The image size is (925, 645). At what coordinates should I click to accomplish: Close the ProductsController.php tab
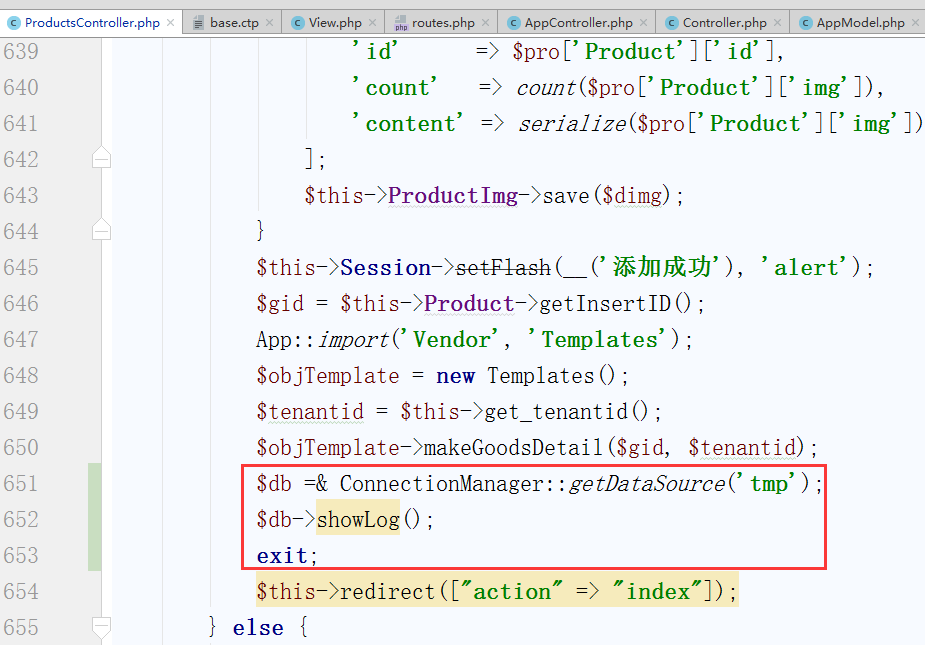(170, 22)
